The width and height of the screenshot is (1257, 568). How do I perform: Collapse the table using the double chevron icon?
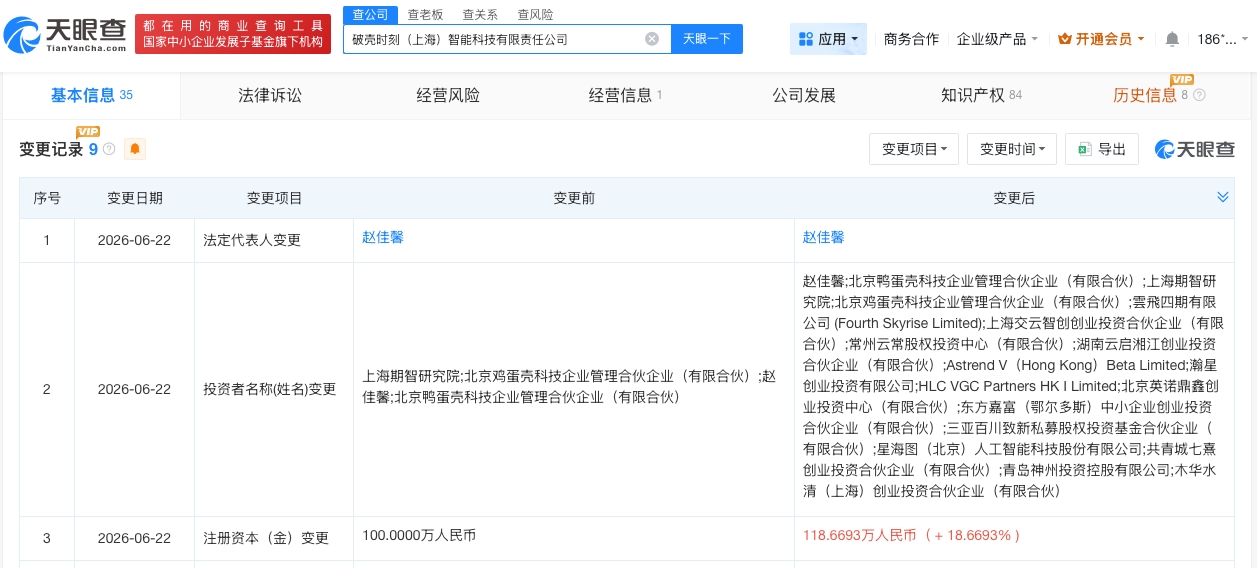(x=1222, y=197)
